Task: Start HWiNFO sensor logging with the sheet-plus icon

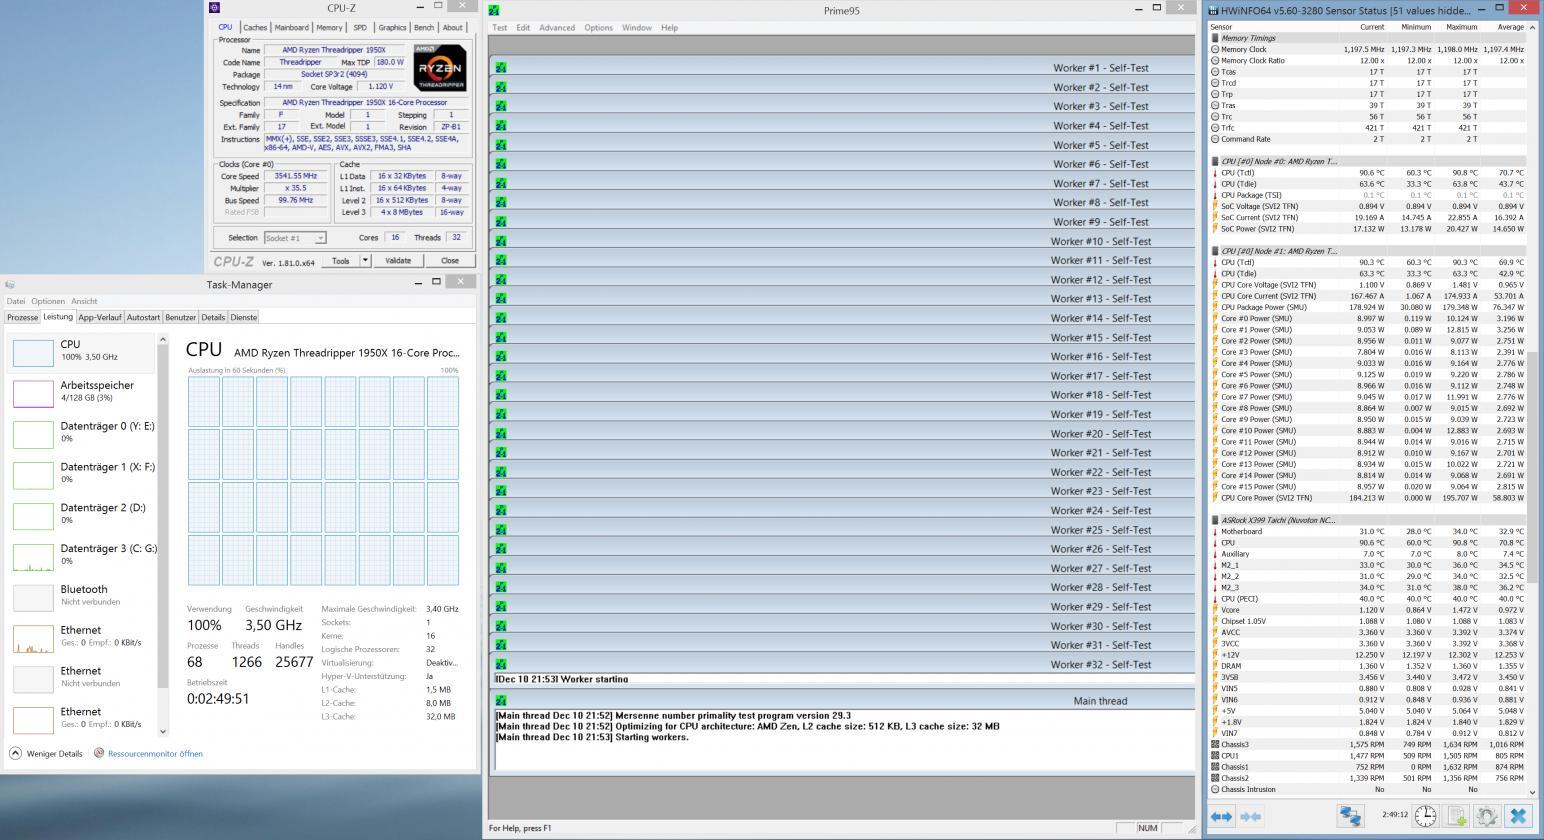Action: (x=1457, y=816)
